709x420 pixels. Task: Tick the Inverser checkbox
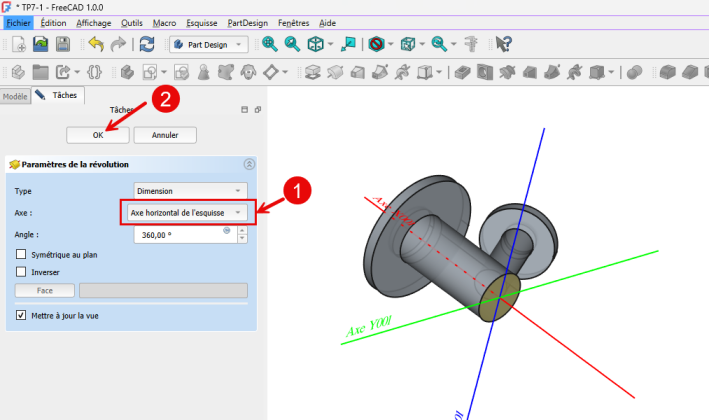pyautogui.click(x=22, y=272)
